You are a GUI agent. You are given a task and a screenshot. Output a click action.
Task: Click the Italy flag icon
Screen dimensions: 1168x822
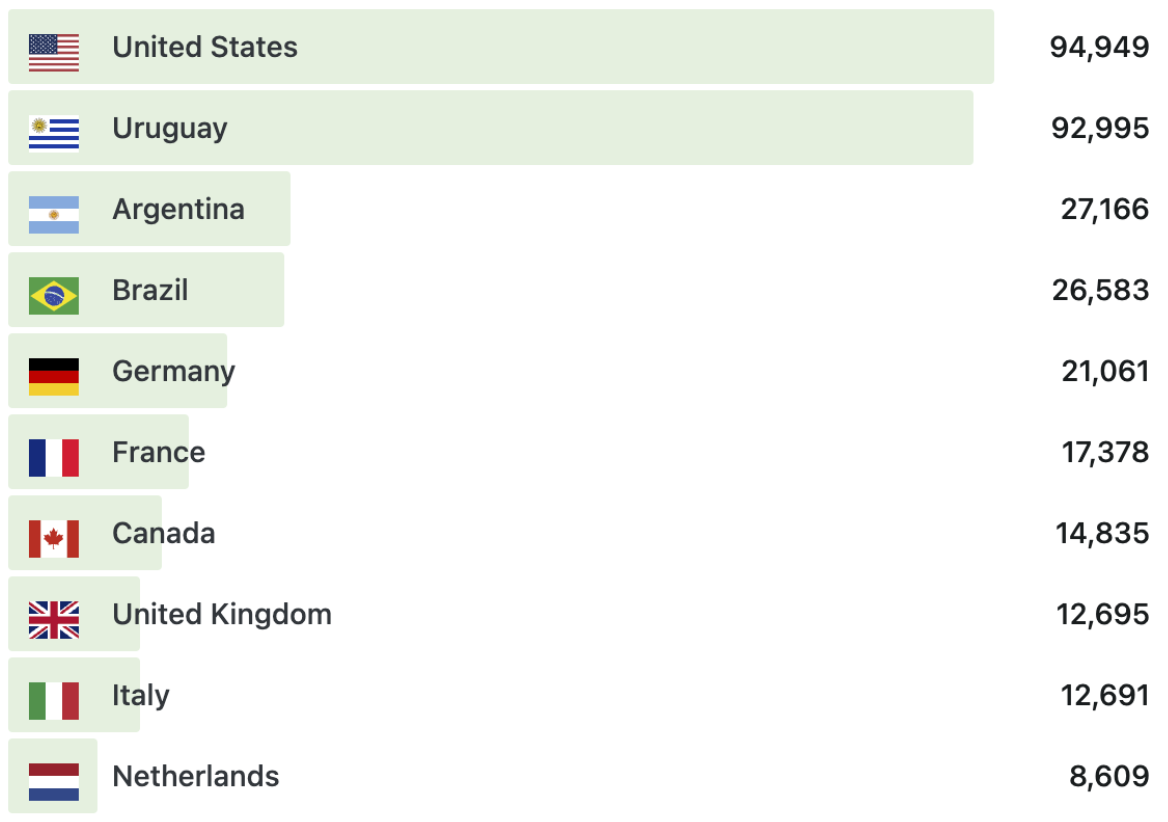coord(54,701)
